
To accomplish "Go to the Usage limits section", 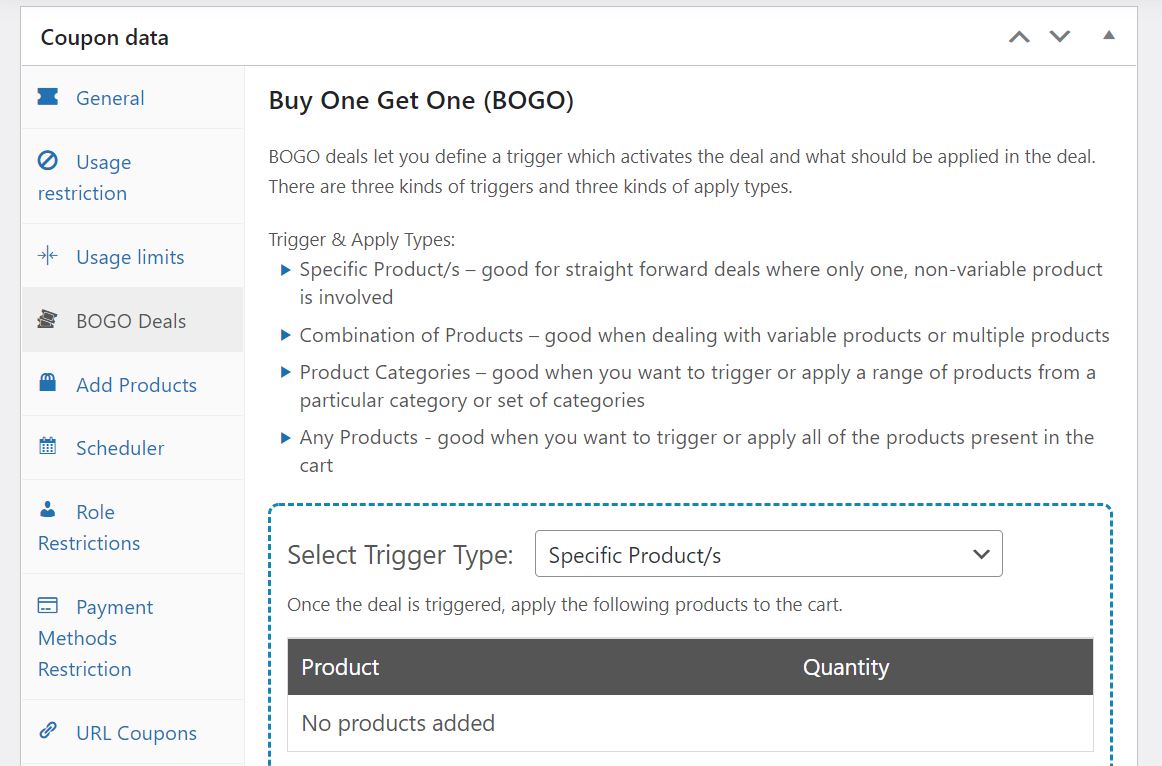I will tap(130, 256).
